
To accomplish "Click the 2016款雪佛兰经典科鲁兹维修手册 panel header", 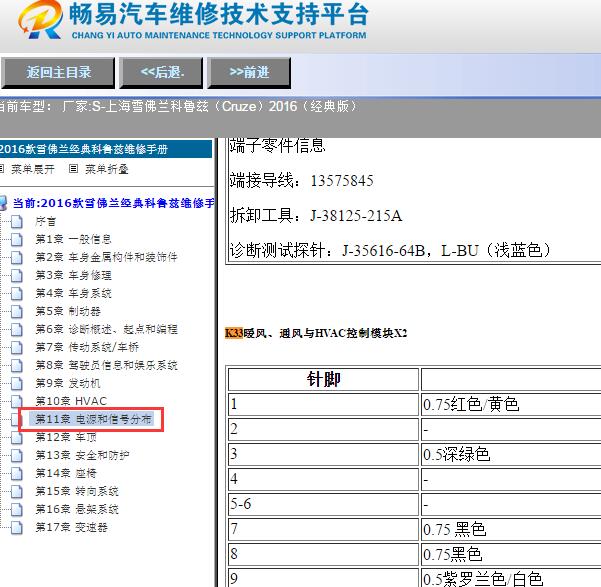I will coord(106,149).
